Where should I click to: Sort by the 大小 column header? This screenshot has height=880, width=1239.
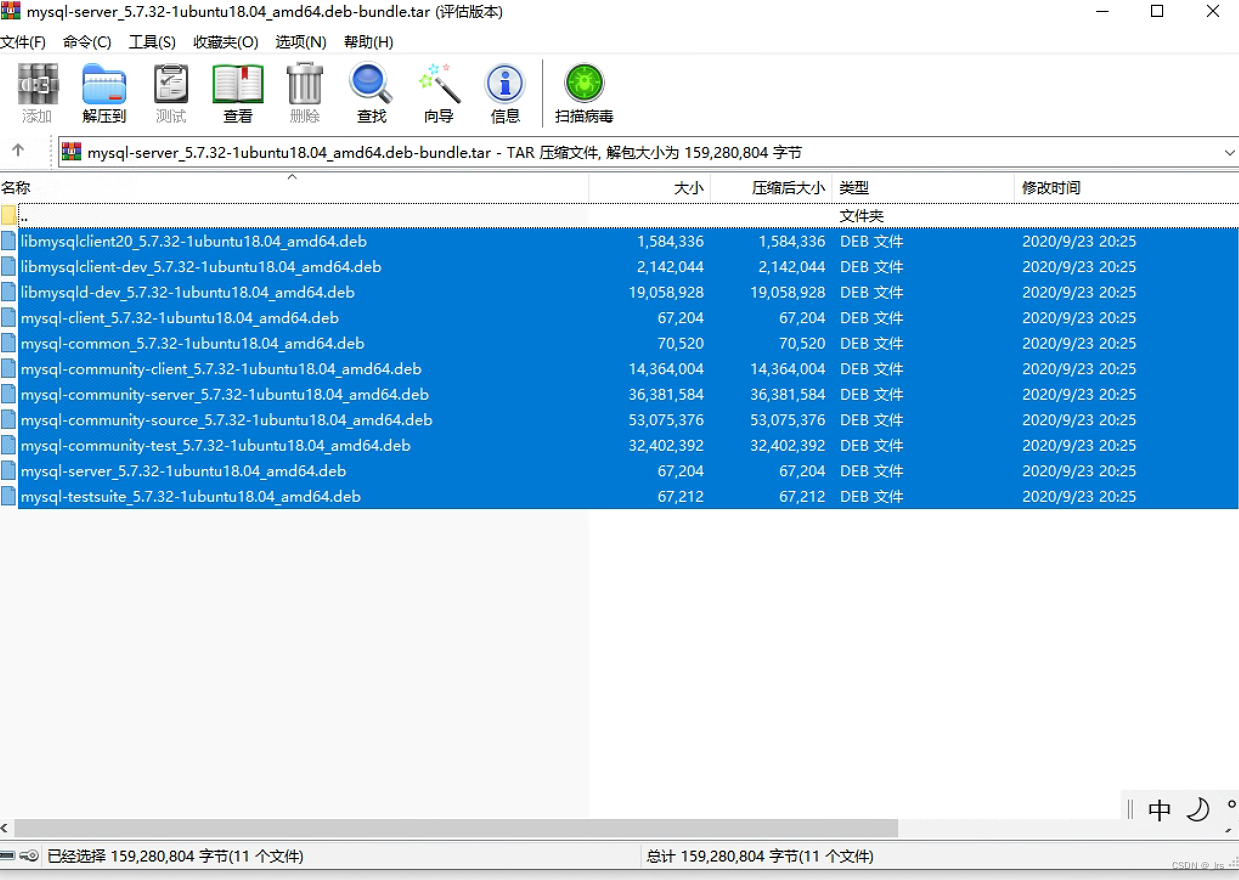point(650,188)
